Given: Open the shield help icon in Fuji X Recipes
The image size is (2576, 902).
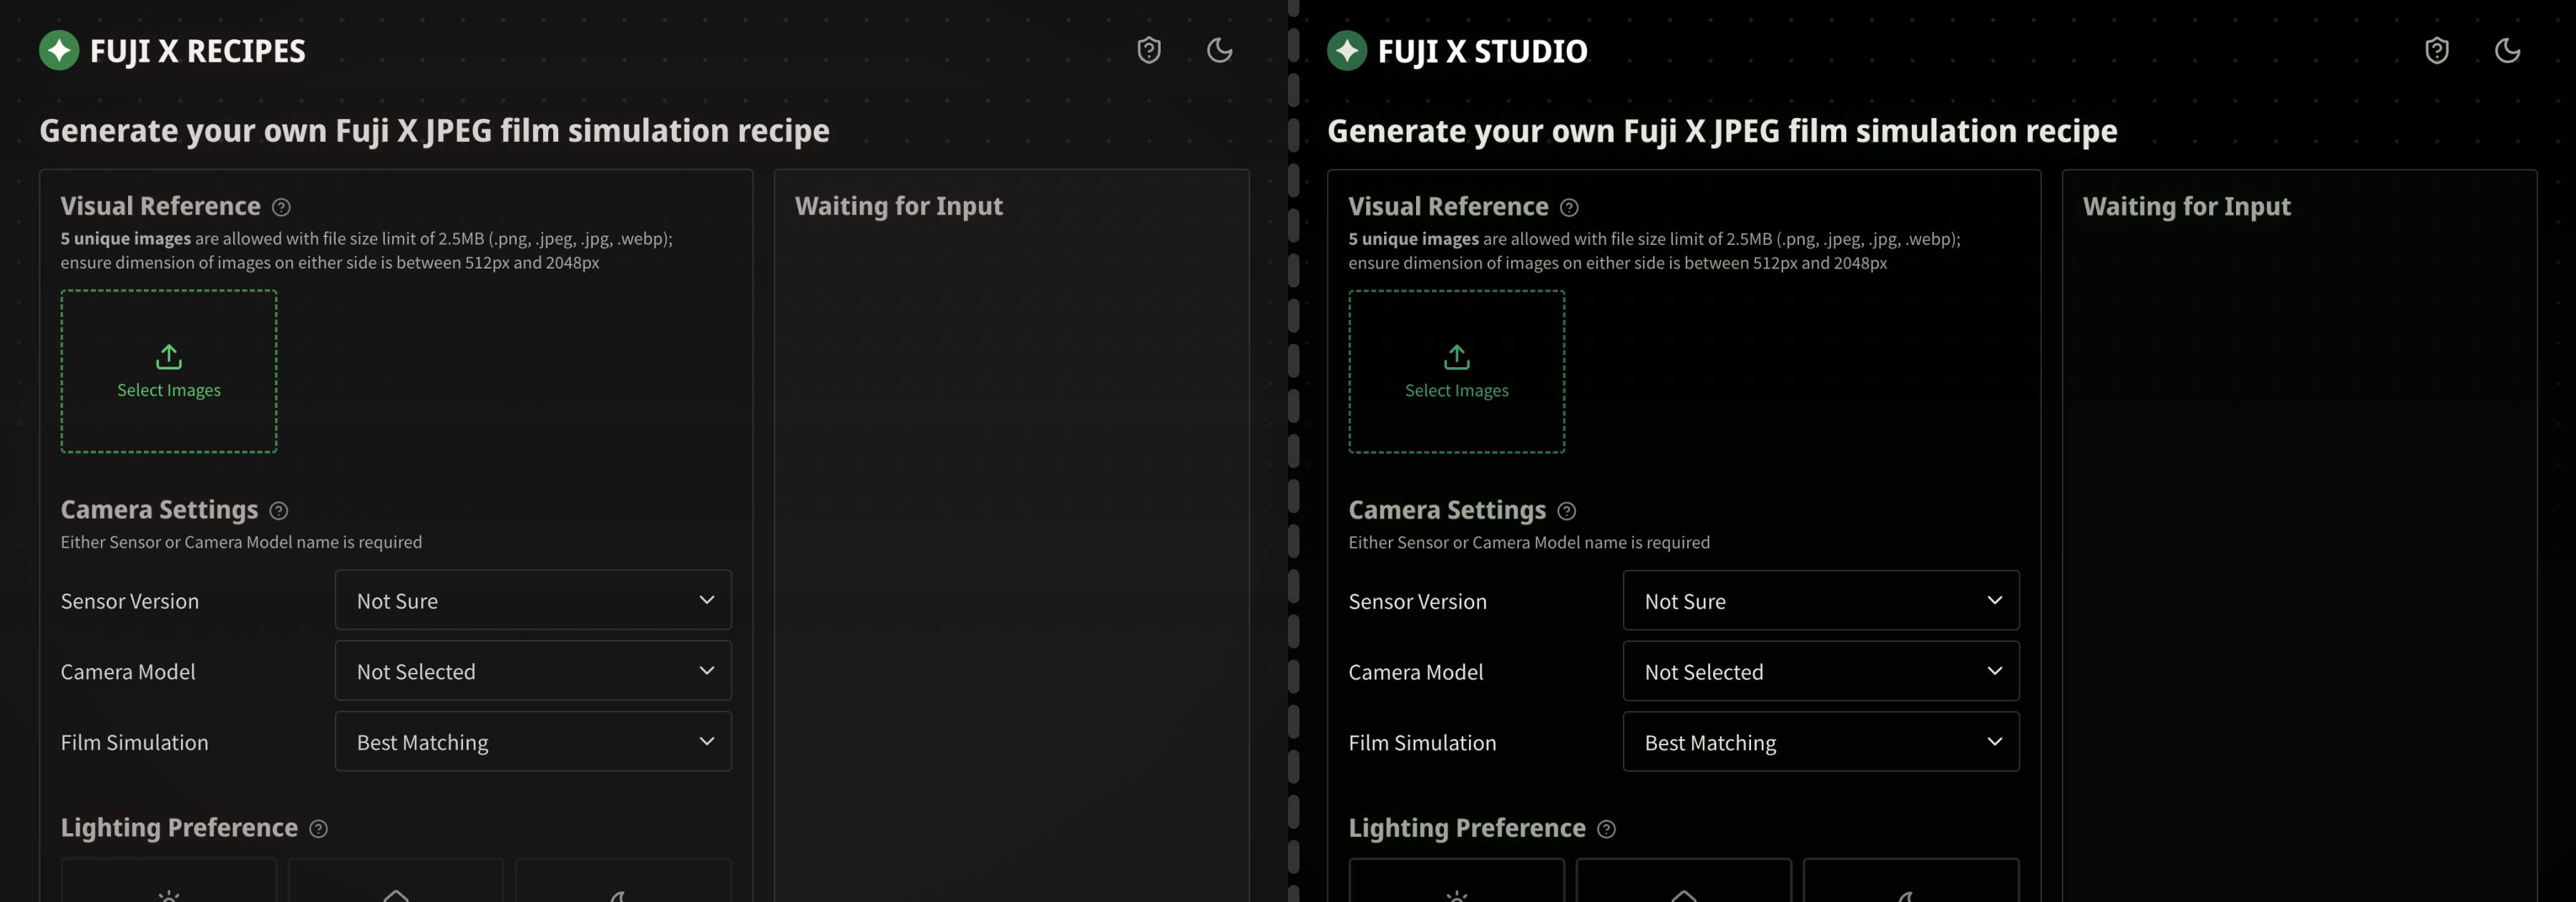Looking at the screenshot, I should tap(1149, 50).
